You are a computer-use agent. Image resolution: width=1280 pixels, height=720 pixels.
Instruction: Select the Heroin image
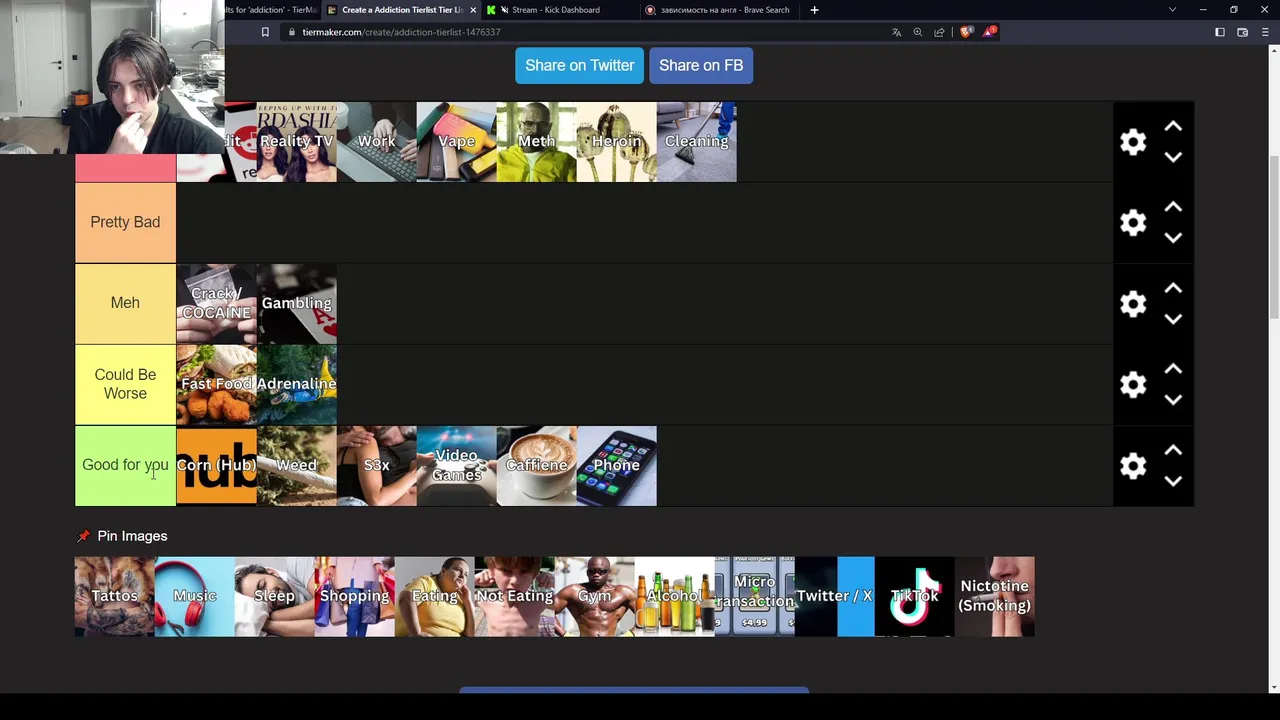tap(616, 141)
